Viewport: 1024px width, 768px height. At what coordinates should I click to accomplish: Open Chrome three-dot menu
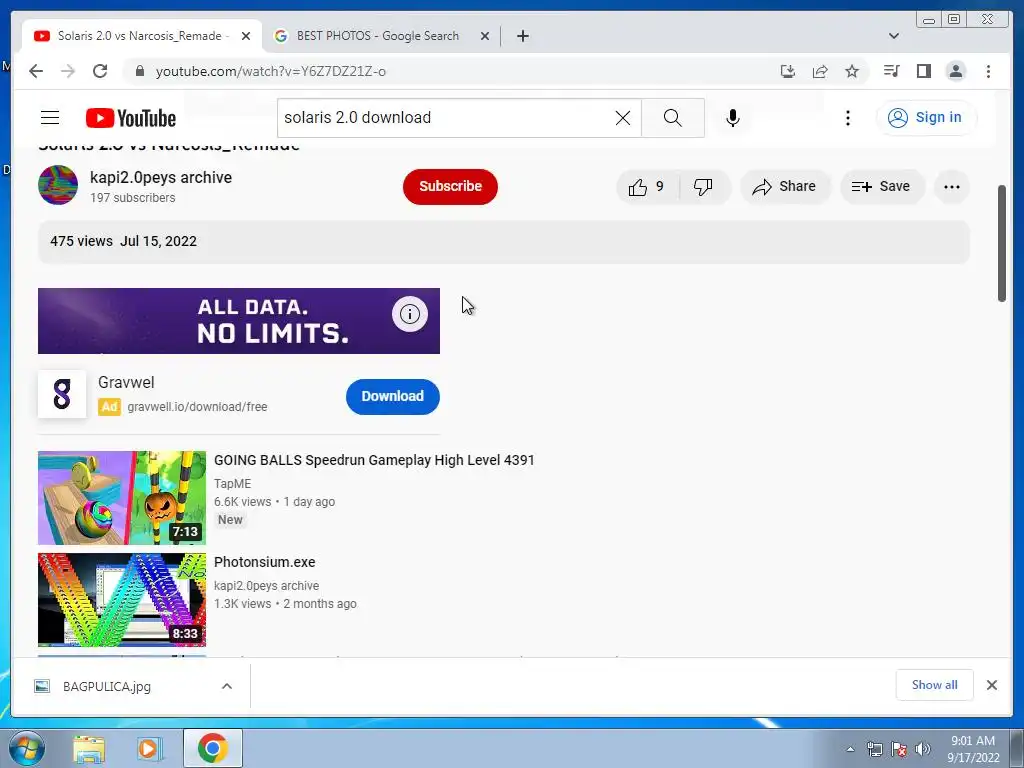988,71
